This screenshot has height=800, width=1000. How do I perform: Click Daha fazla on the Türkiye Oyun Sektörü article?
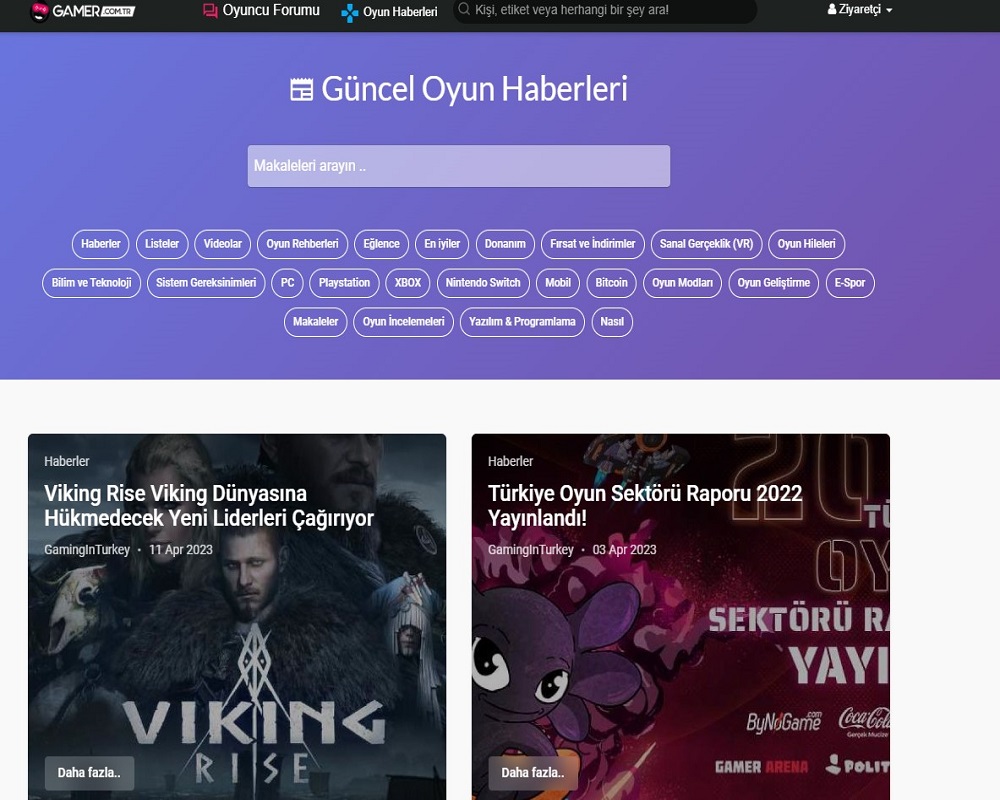pos(533,773)
